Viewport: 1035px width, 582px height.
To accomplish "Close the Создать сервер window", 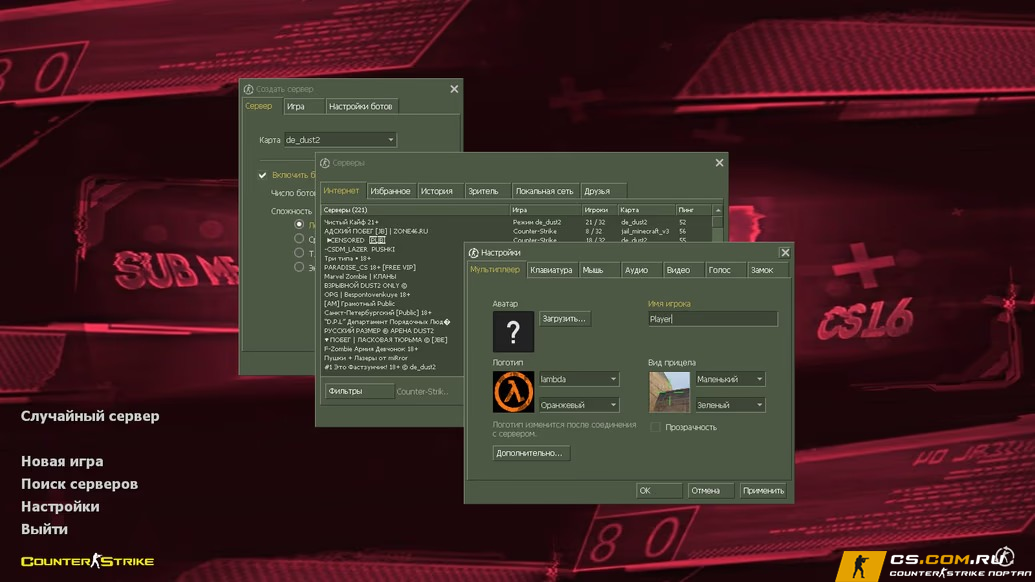I will [x=454, y=89].
